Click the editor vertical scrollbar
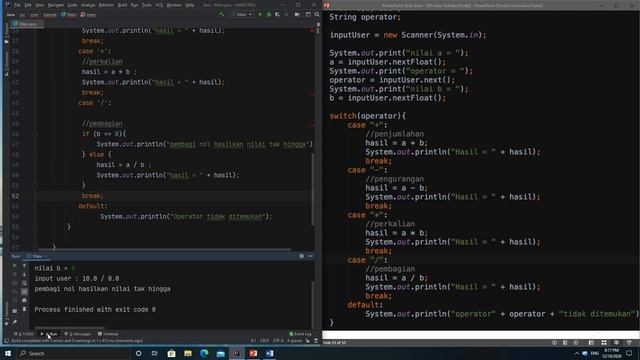The width and height of the screenshot is (640, 360). pos(313,189)
